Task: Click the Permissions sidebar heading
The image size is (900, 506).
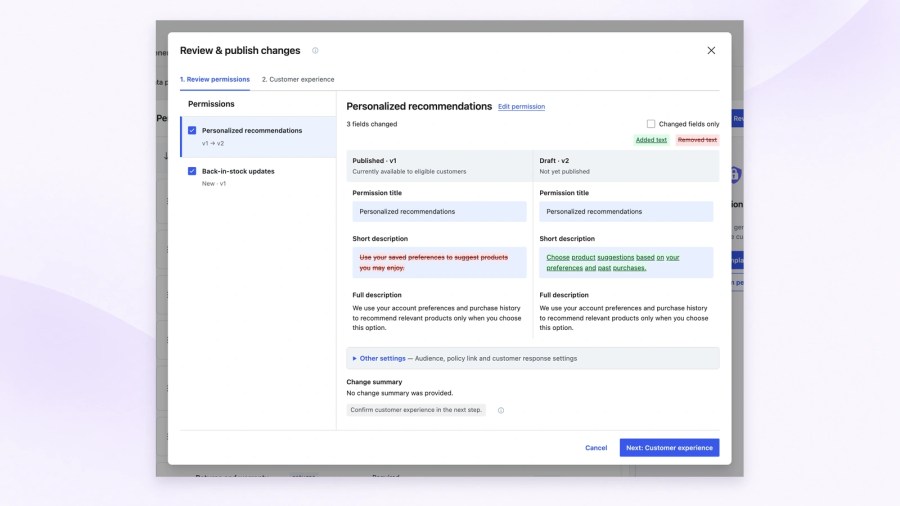Action: 211,104
